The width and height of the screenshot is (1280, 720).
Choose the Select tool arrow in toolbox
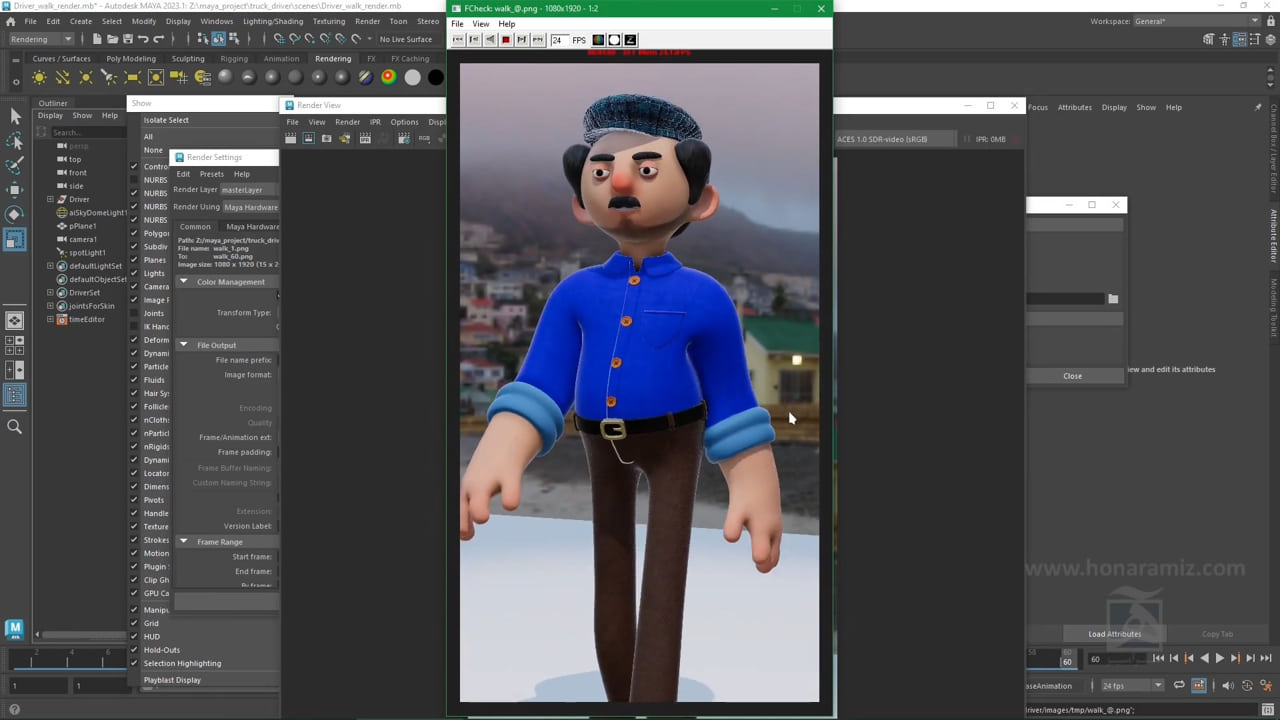pos(15,117)
